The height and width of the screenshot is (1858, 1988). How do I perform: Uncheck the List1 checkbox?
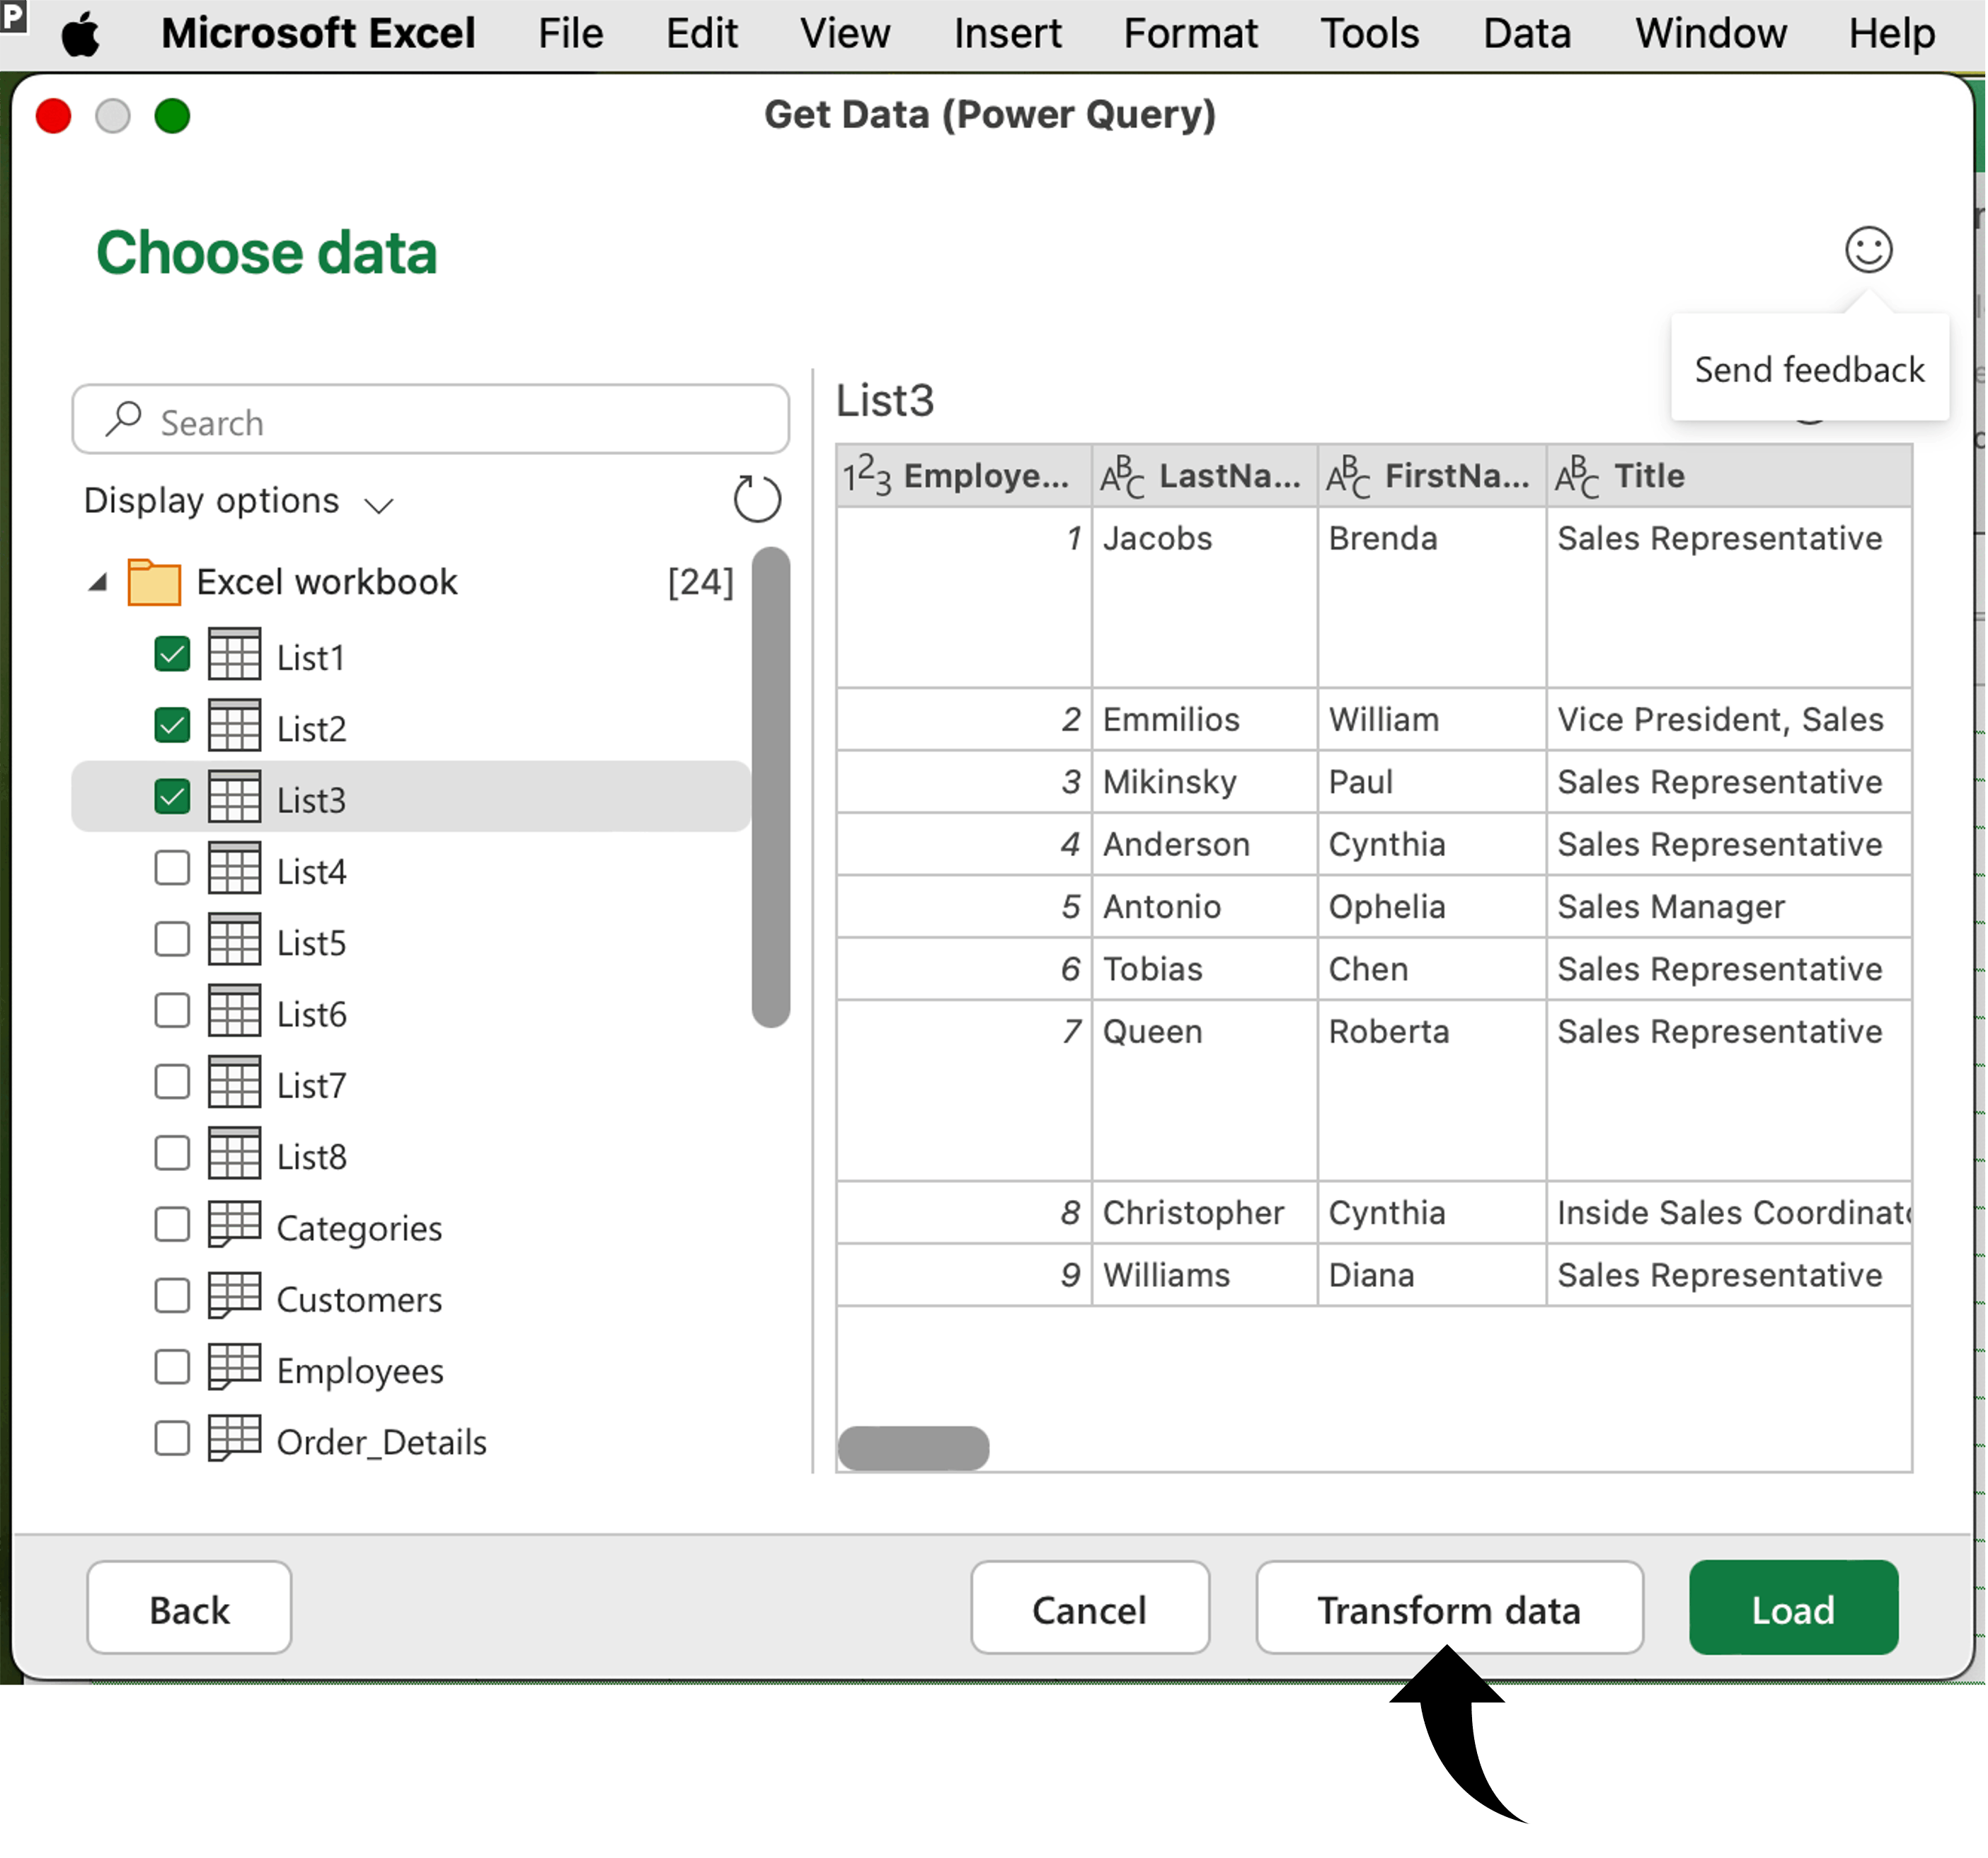coord(172,655)
